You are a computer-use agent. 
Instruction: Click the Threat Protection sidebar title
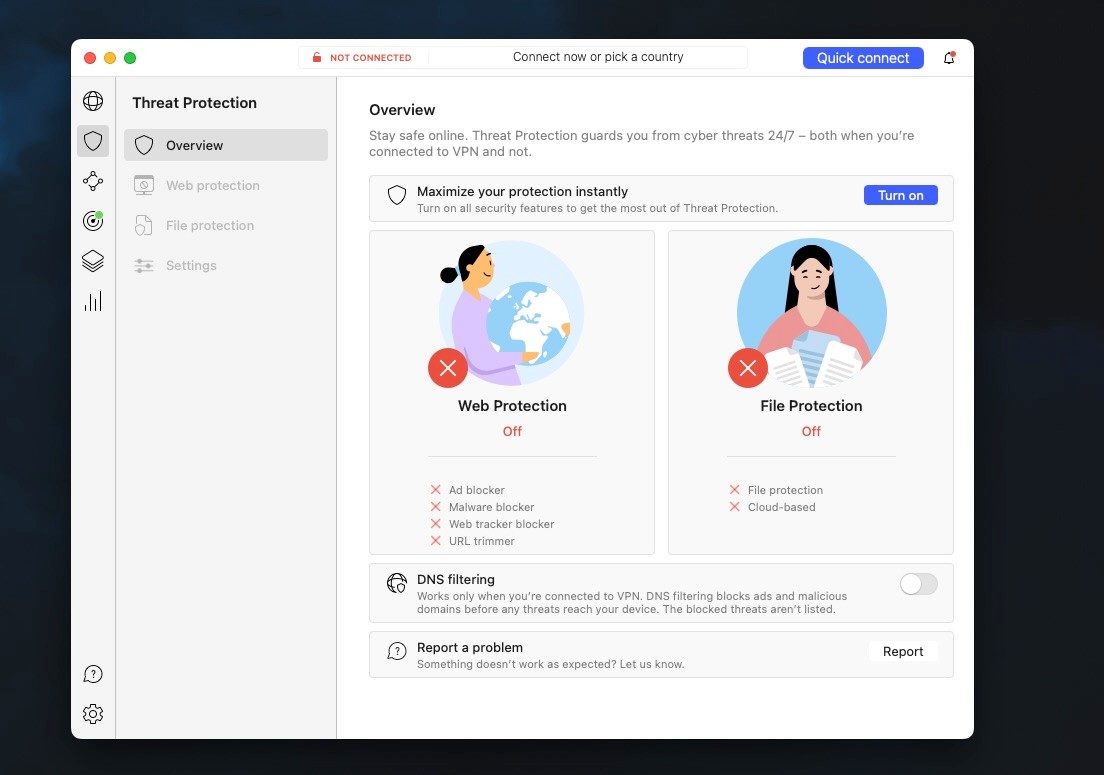click(x=194, y=103)
